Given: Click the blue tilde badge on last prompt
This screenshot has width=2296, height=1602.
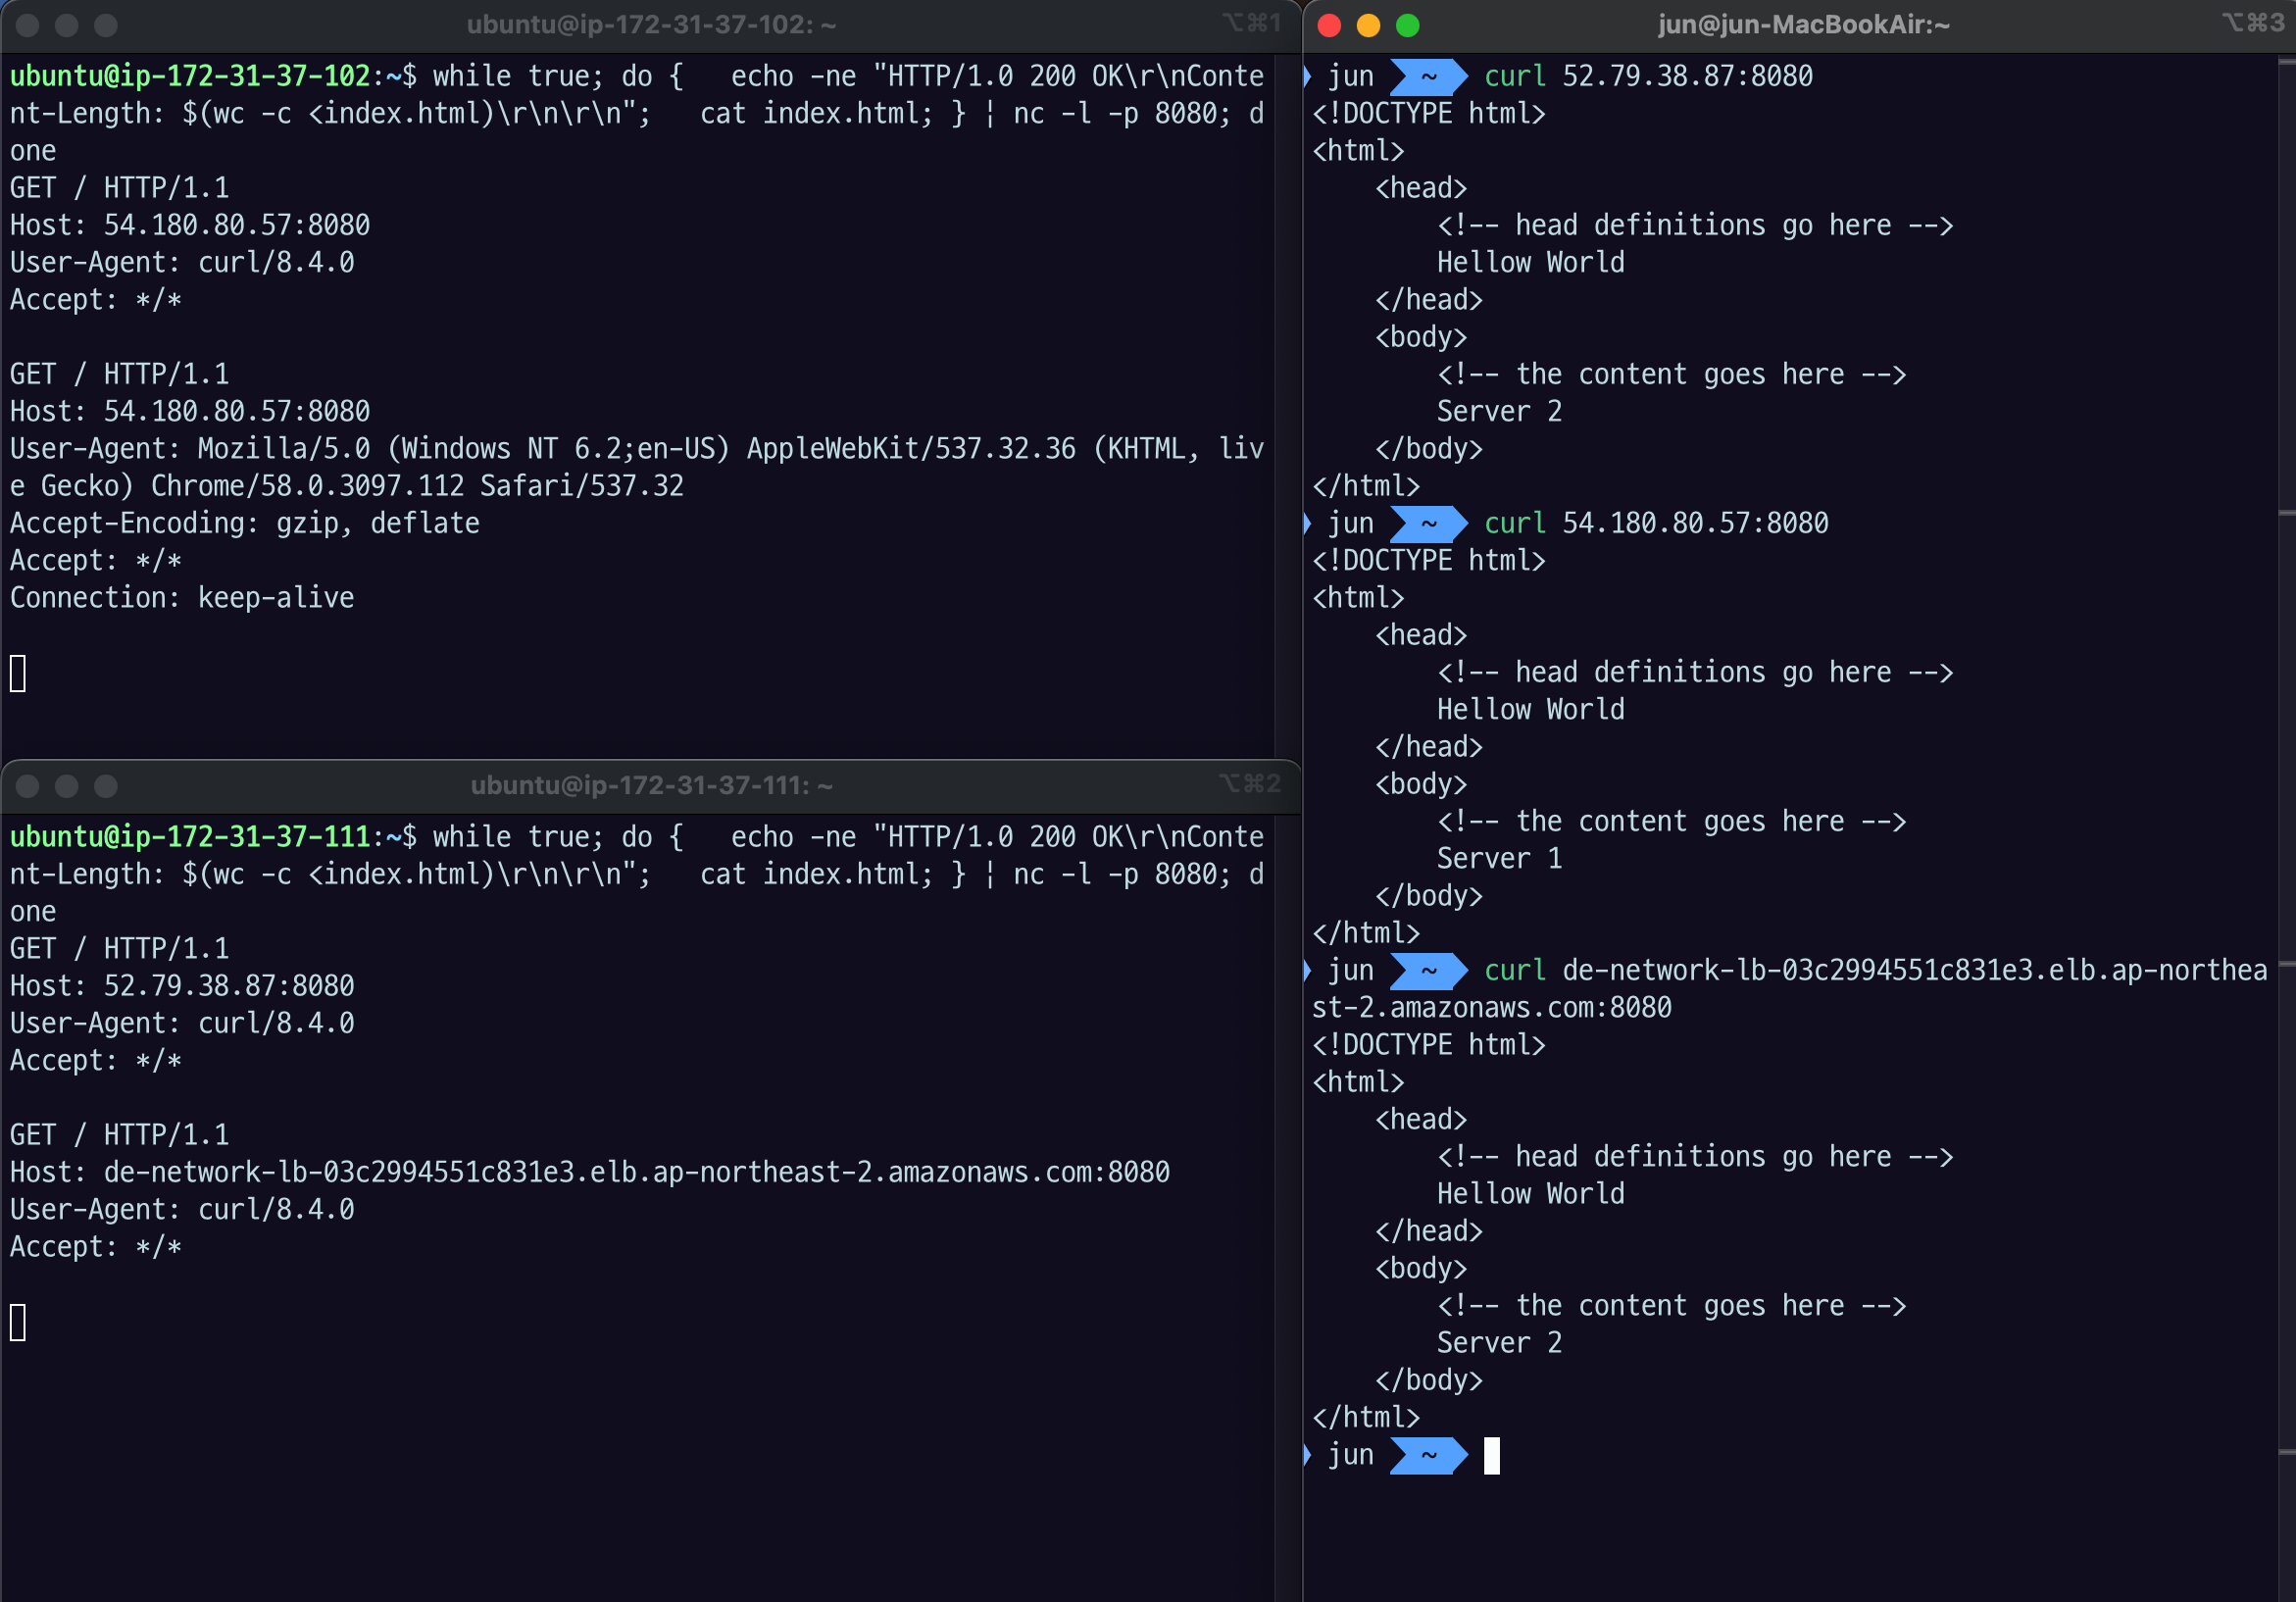Looking at the screenshot, I should tap(1428, 1455).
